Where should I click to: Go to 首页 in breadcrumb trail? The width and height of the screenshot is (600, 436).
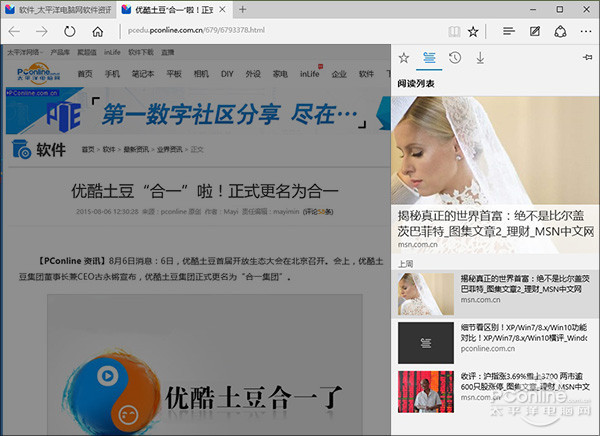click(x=88, y=149)
